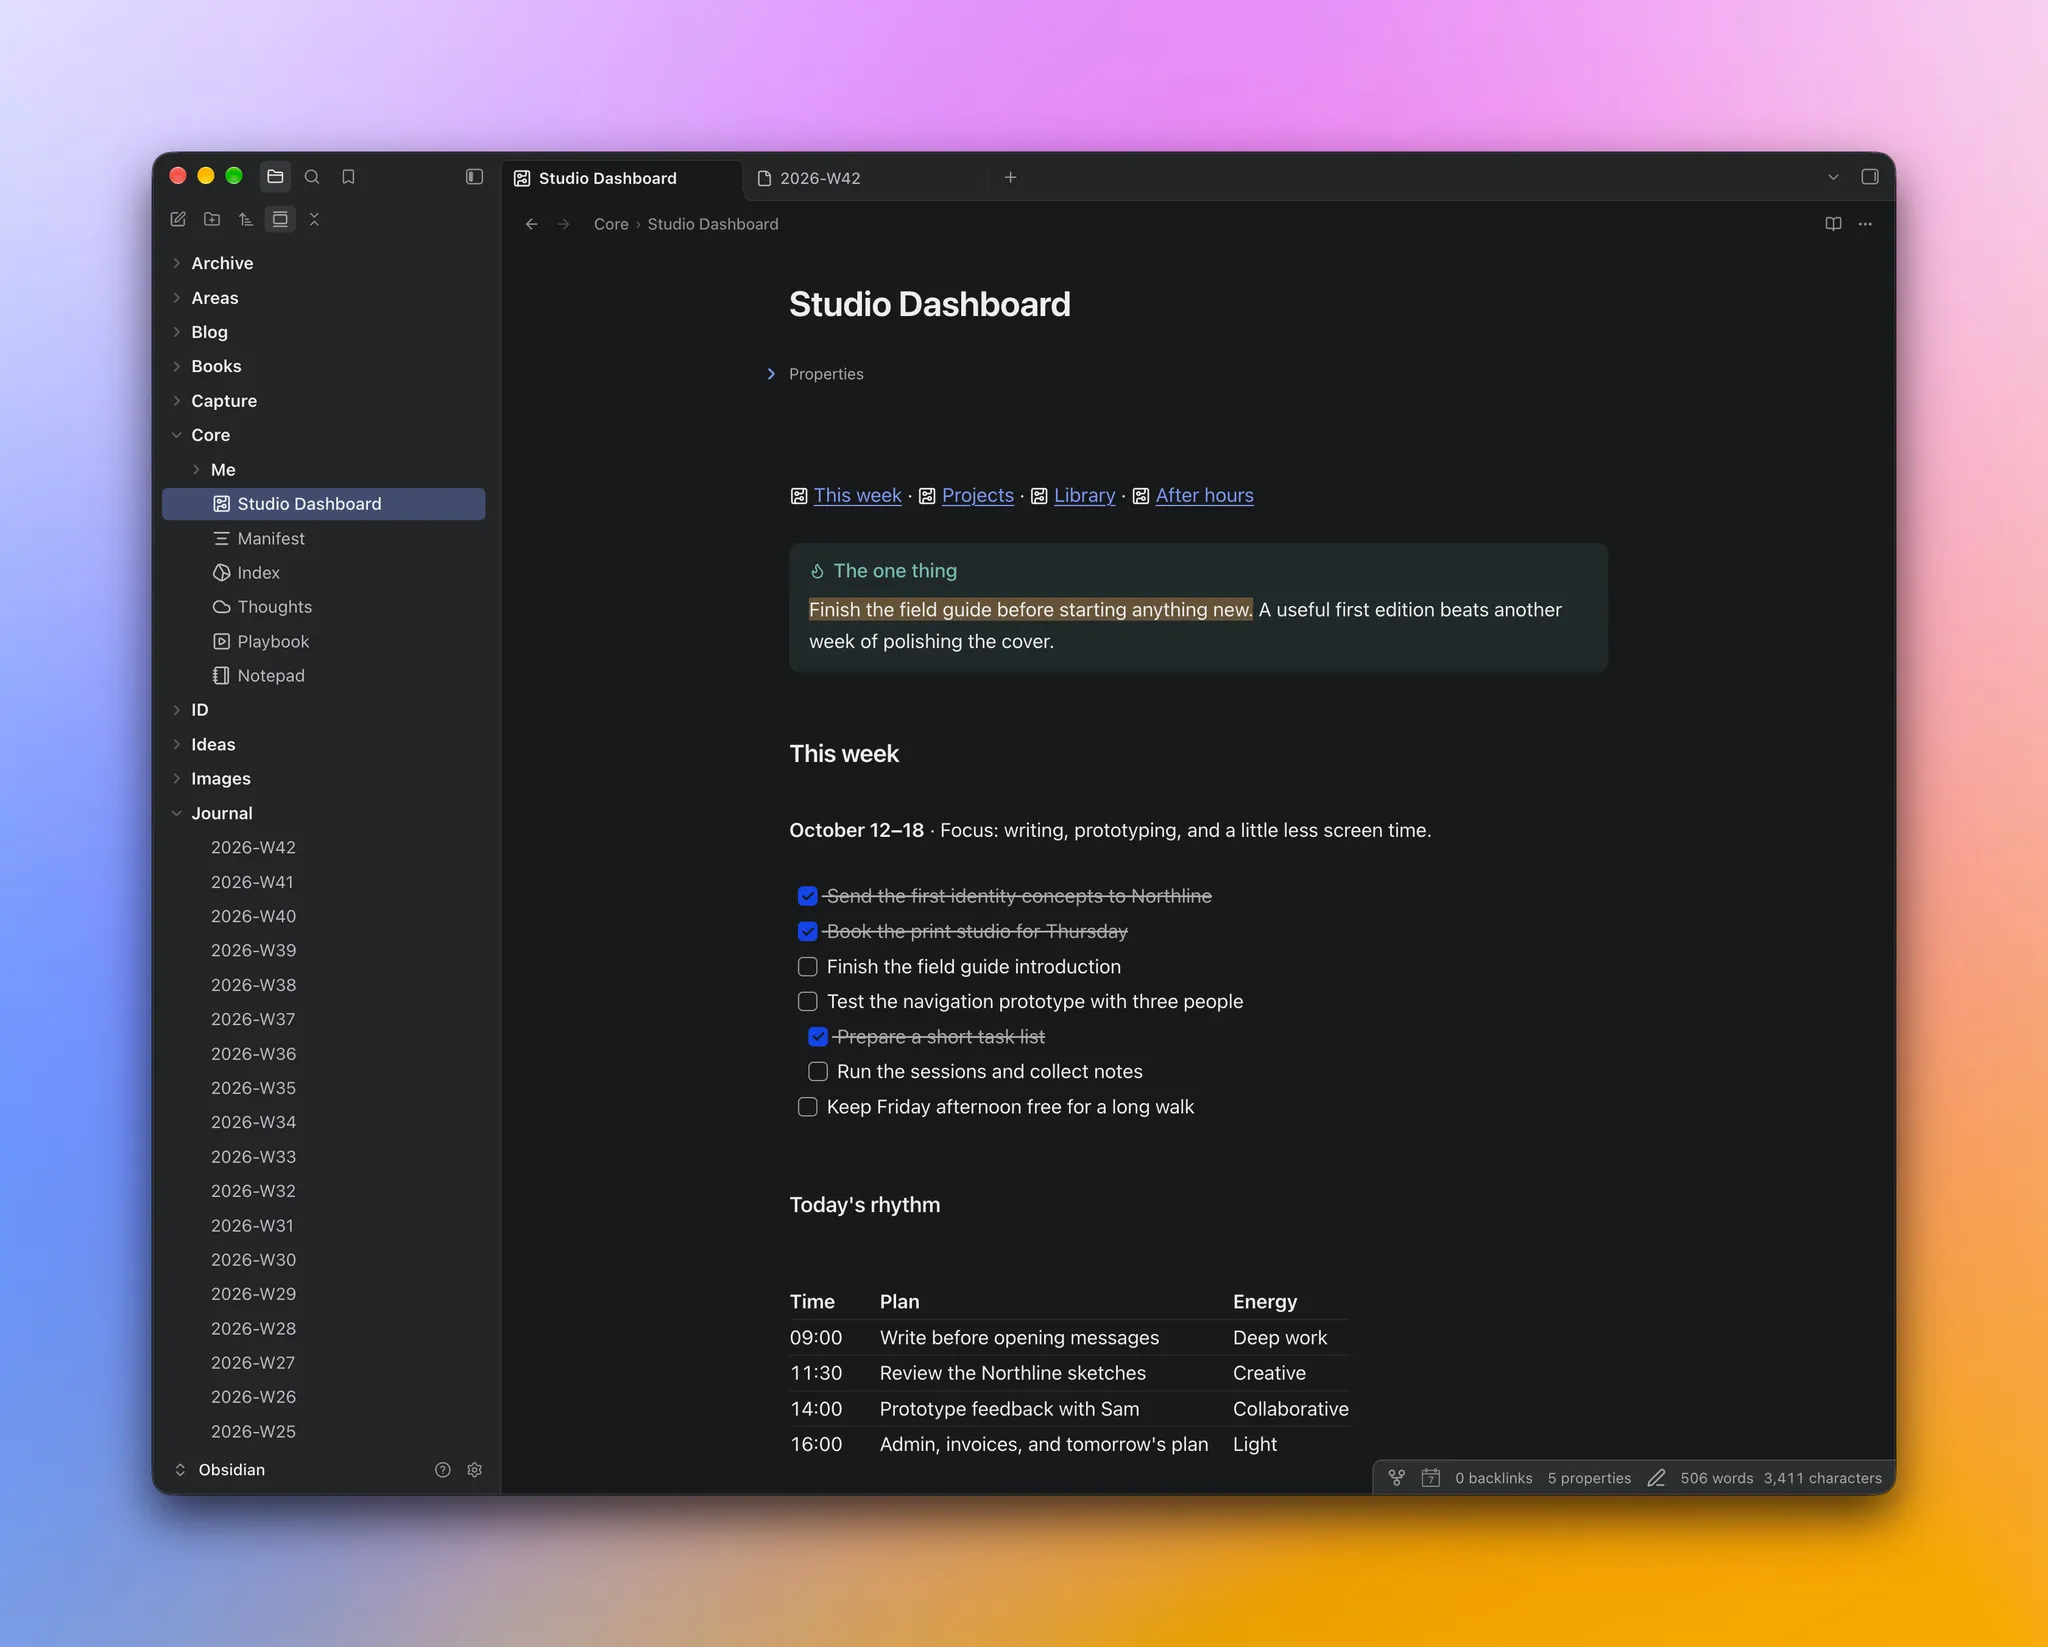Image resolution: width=2048 pixels, height=1647 pixels.
Task: Open the calendar icon in status bar
Action: click(1431, 1478)
